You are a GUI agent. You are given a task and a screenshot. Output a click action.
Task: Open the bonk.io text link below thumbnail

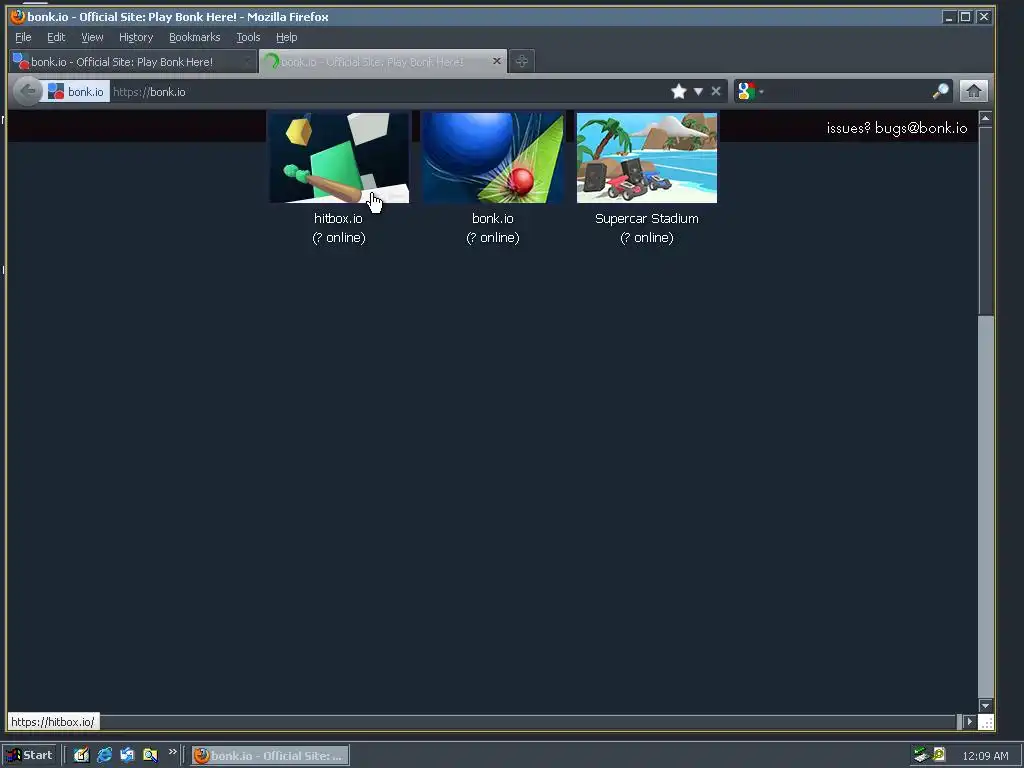coord(492,219)
